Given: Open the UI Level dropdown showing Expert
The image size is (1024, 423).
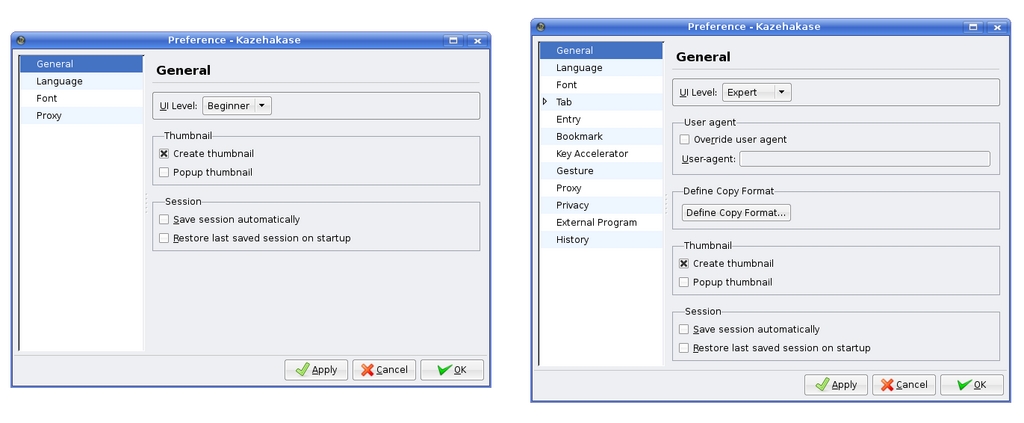Looking at the screenshot, I should pyautogui.click(x=757, y=92).
